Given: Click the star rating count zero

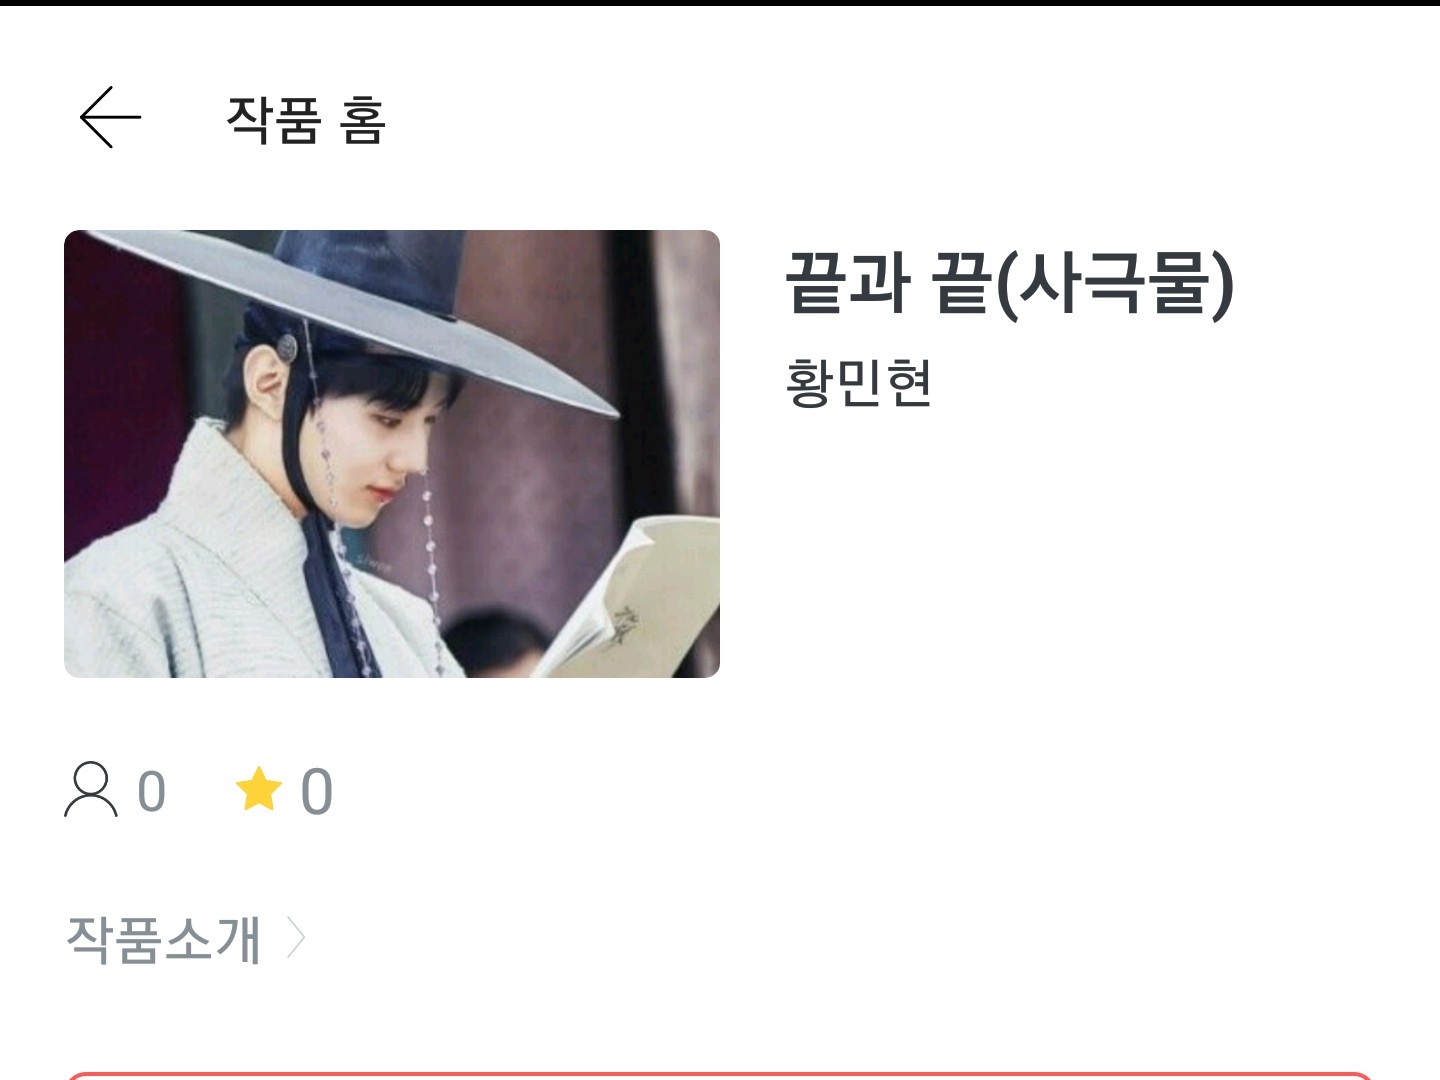Looking at the screenshot, I should (317, 792).
